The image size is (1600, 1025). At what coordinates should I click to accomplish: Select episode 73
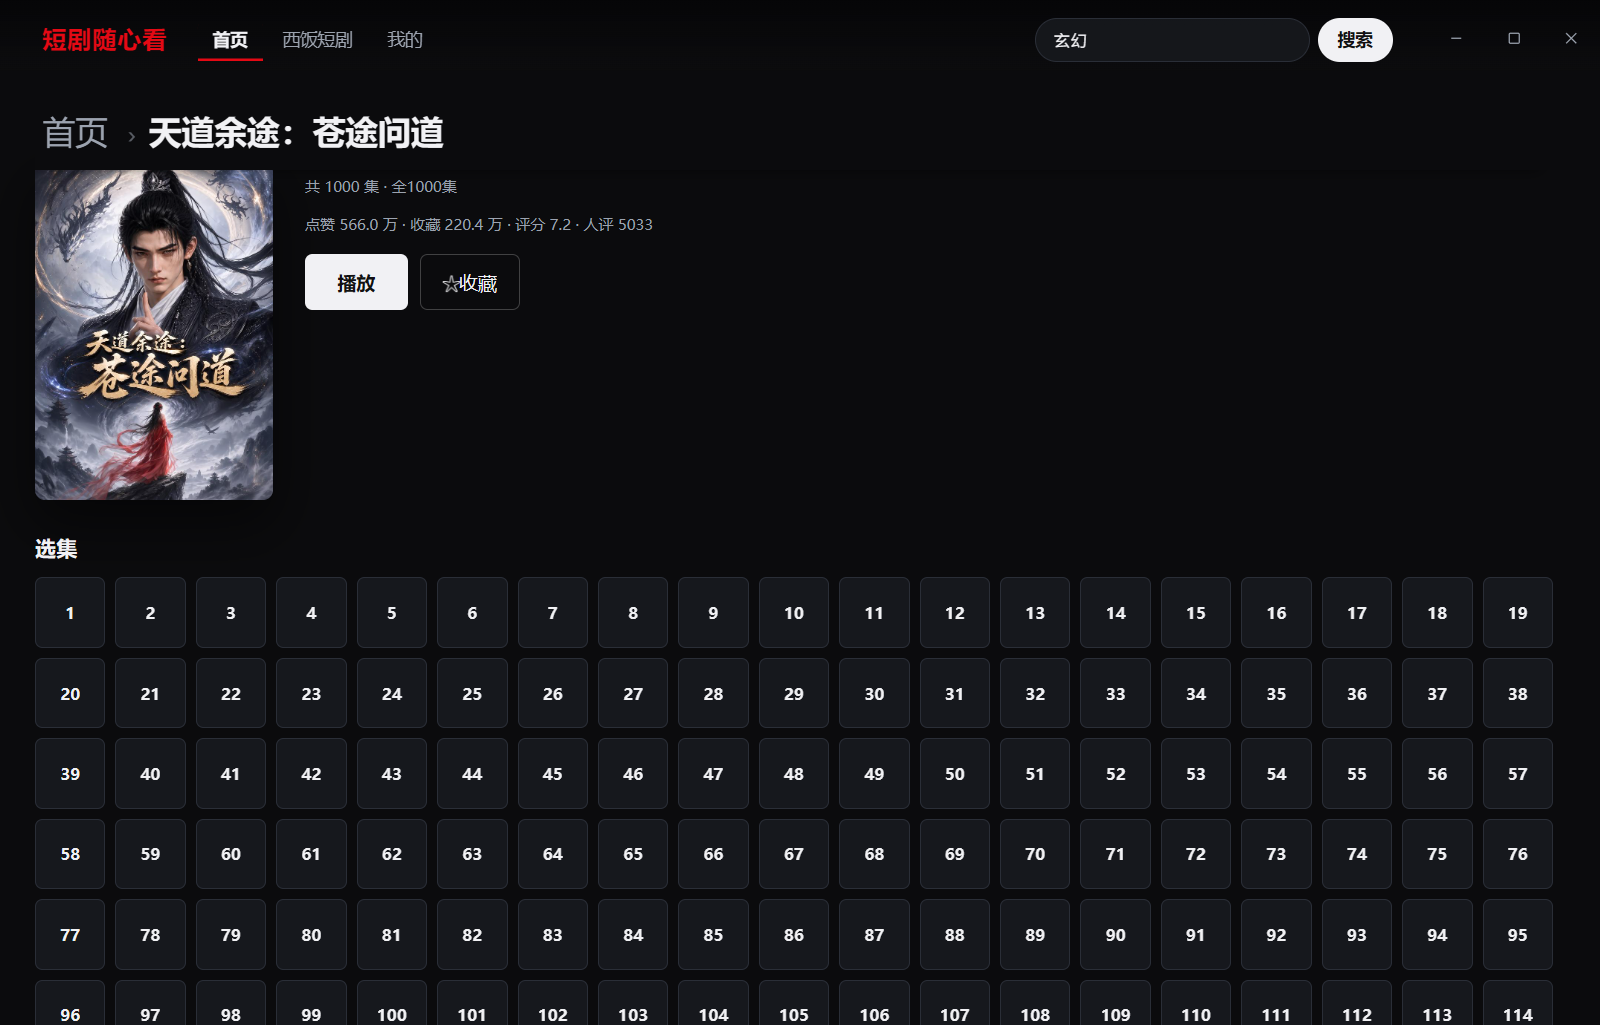tap(1276, 854)
